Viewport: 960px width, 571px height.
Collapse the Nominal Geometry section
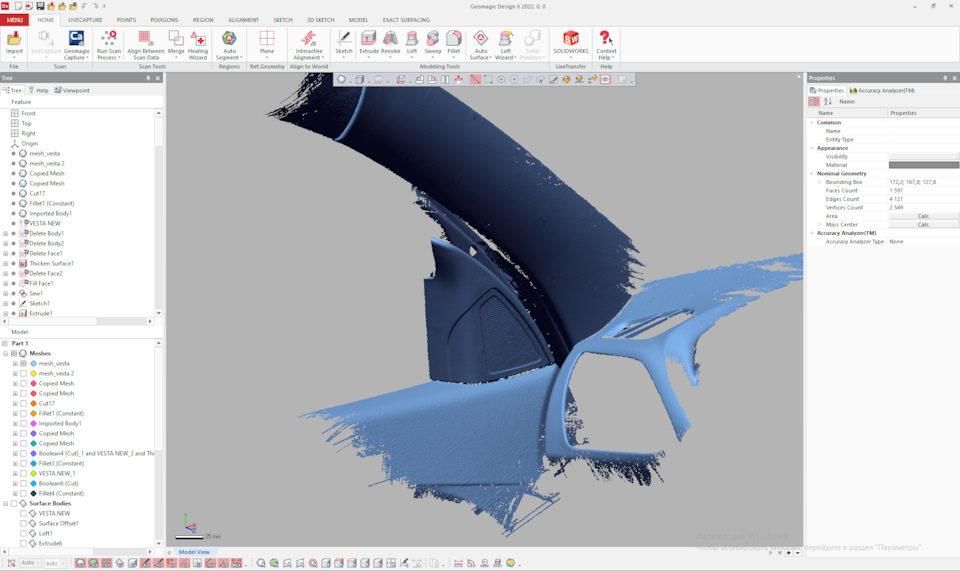coord(812,173)
